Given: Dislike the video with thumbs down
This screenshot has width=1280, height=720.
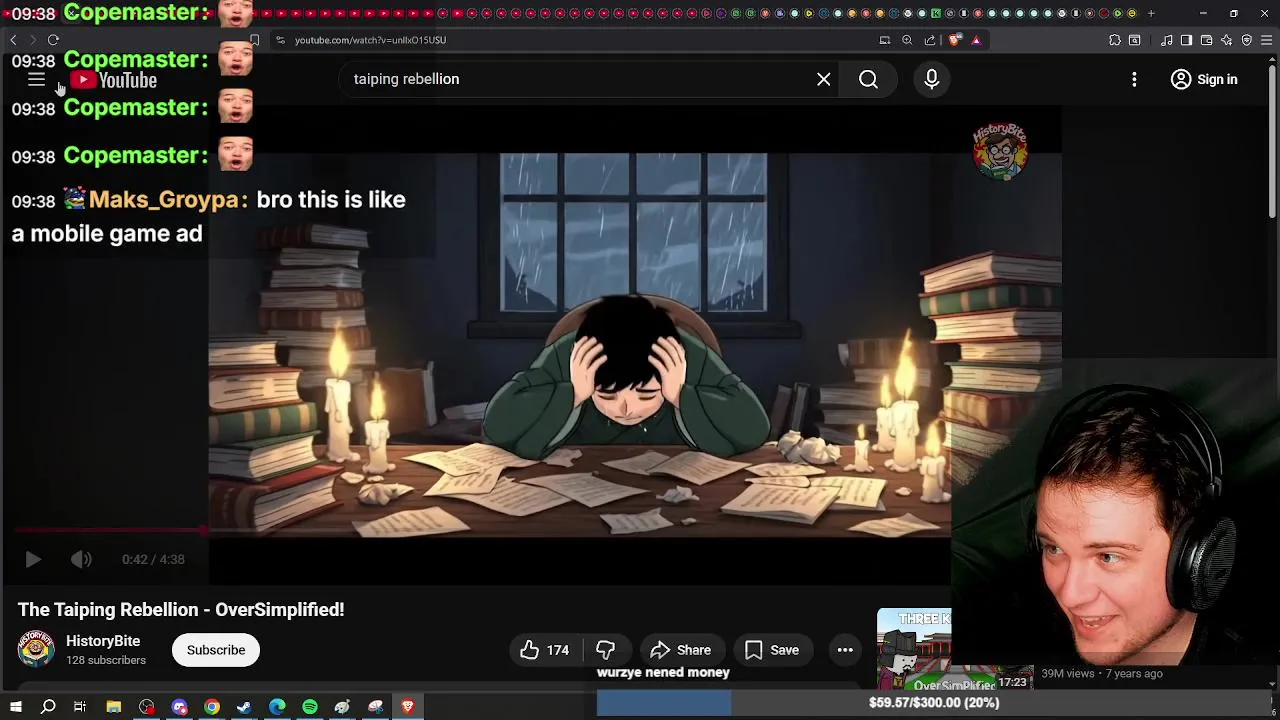Looking at the screenshot, I should click(605, 650).
